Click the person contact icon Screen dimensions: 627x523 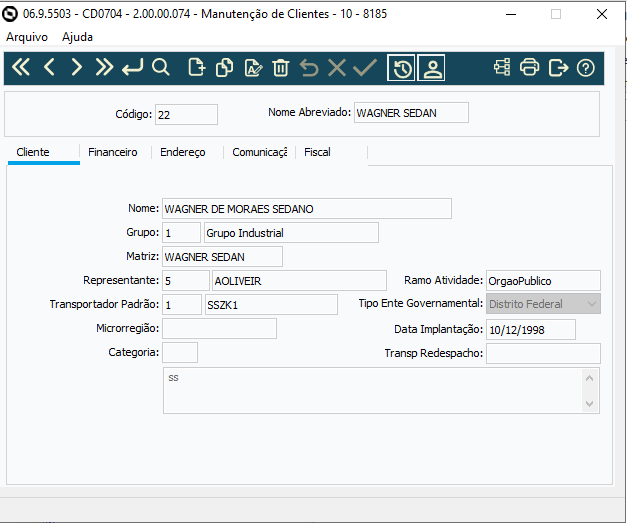click(431, 68)
